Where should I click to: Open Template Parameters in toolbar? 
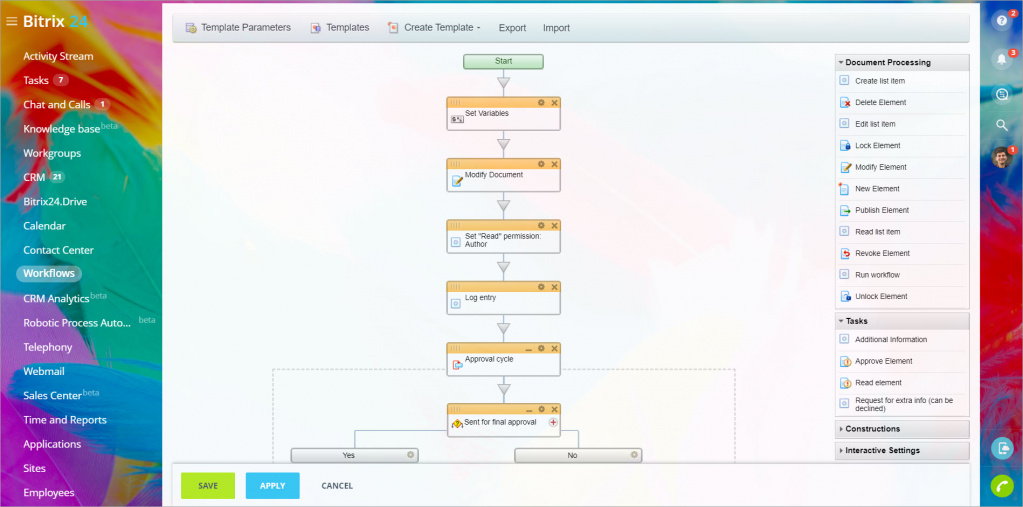[x=238, y=28]
